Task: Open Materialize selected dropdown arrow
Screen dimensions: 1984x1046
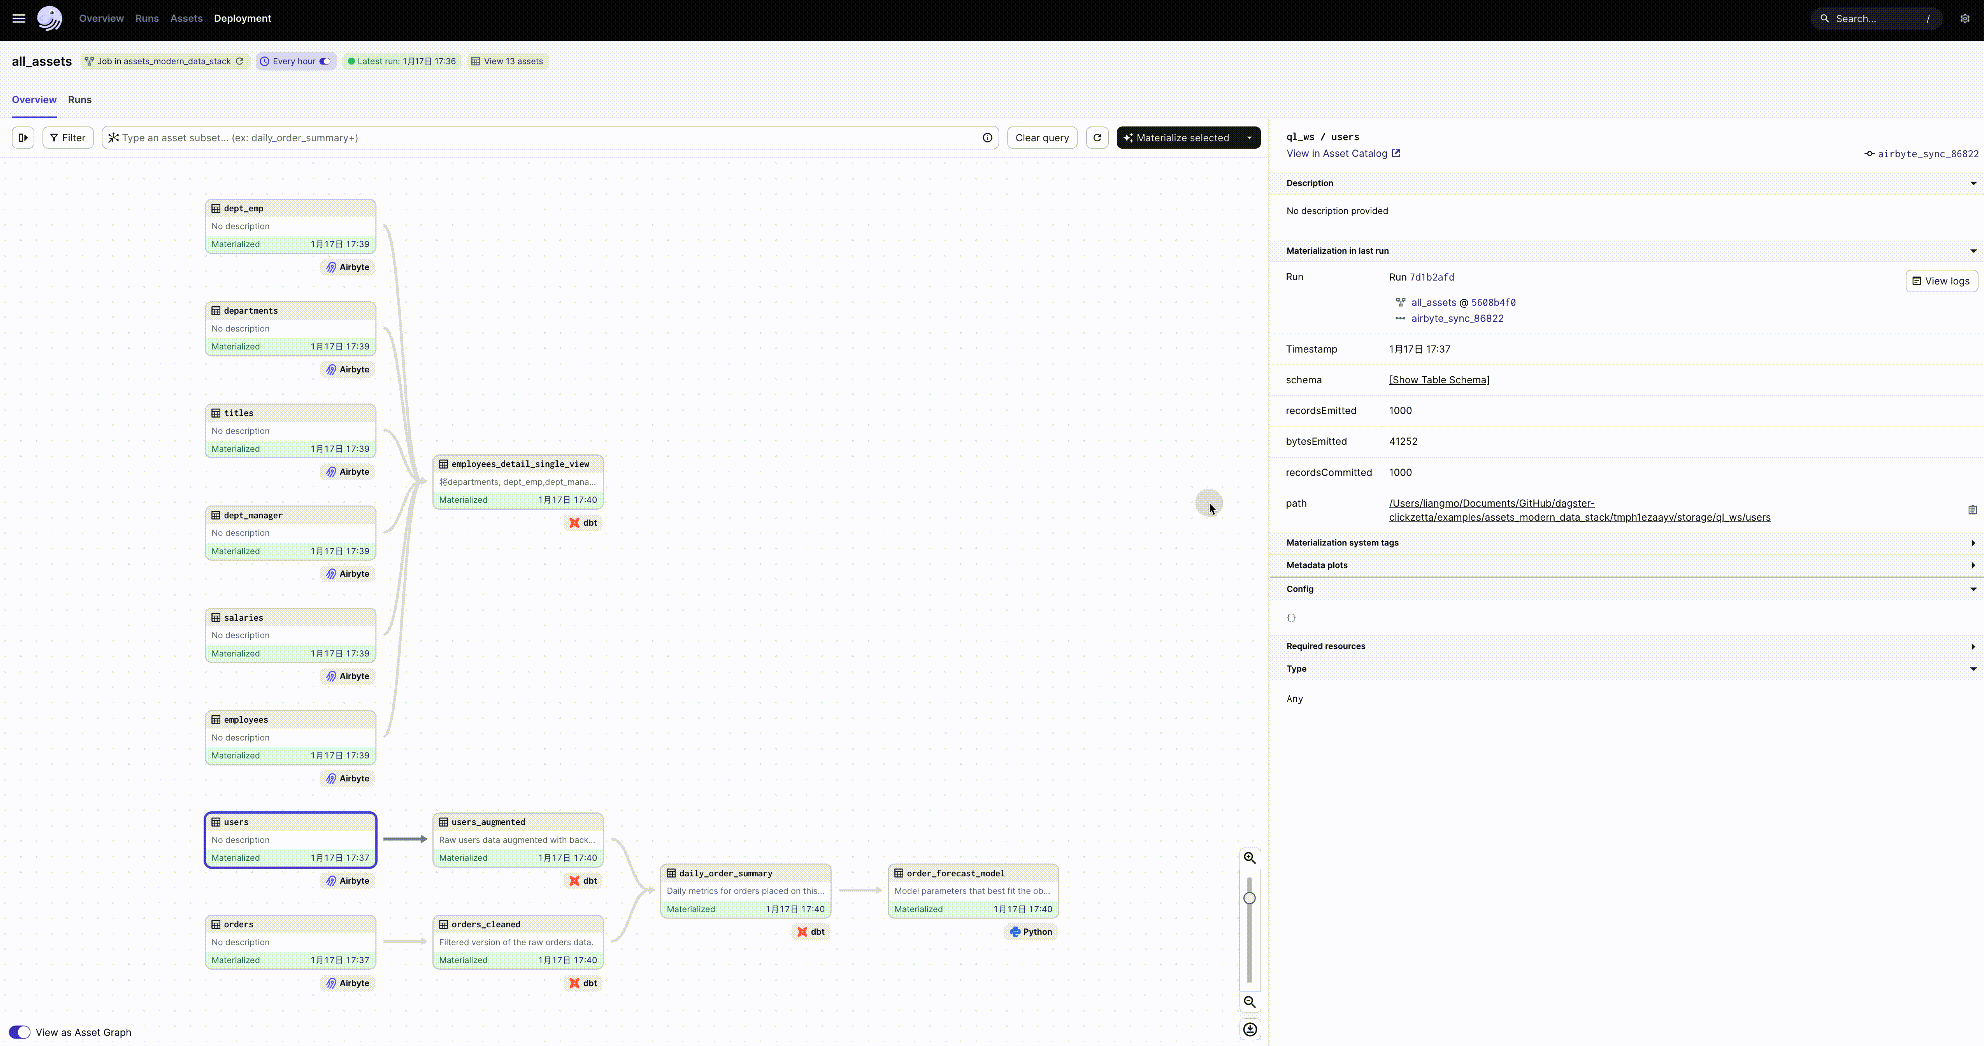Action: [x=1249, y=138]
